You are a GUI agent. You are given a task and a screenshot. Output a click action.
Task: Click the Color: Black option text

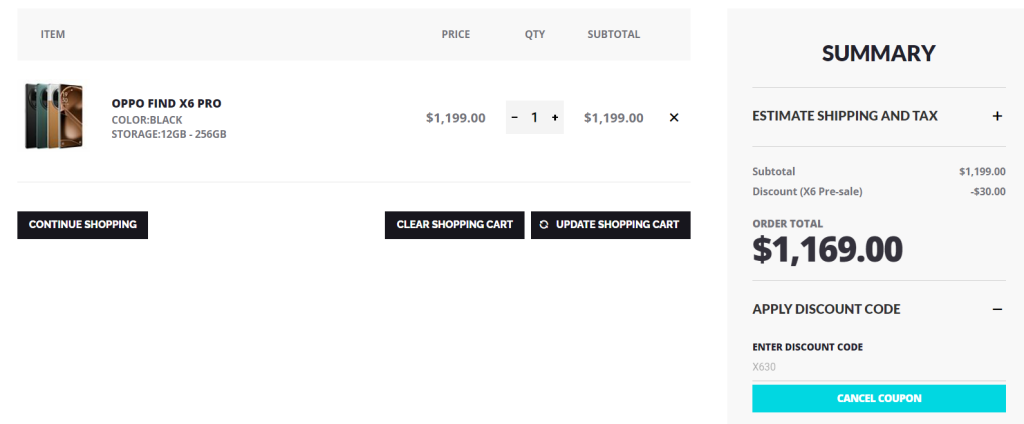tap(146, 120)
